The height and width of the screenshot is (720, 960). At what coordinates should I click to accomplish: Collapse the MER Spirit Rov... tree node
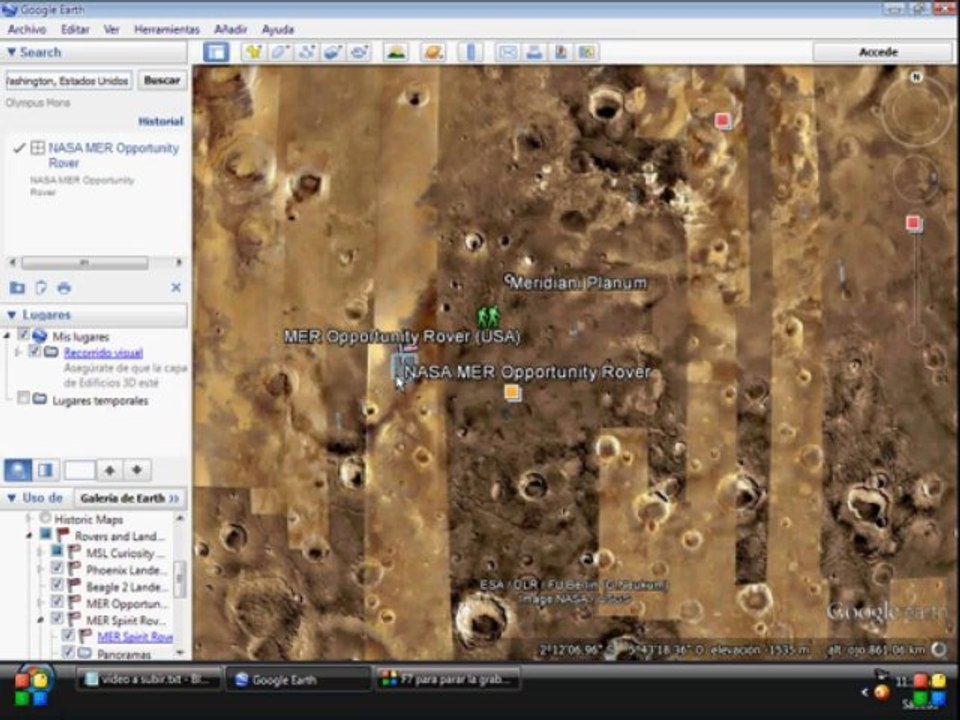click(40, 620)
